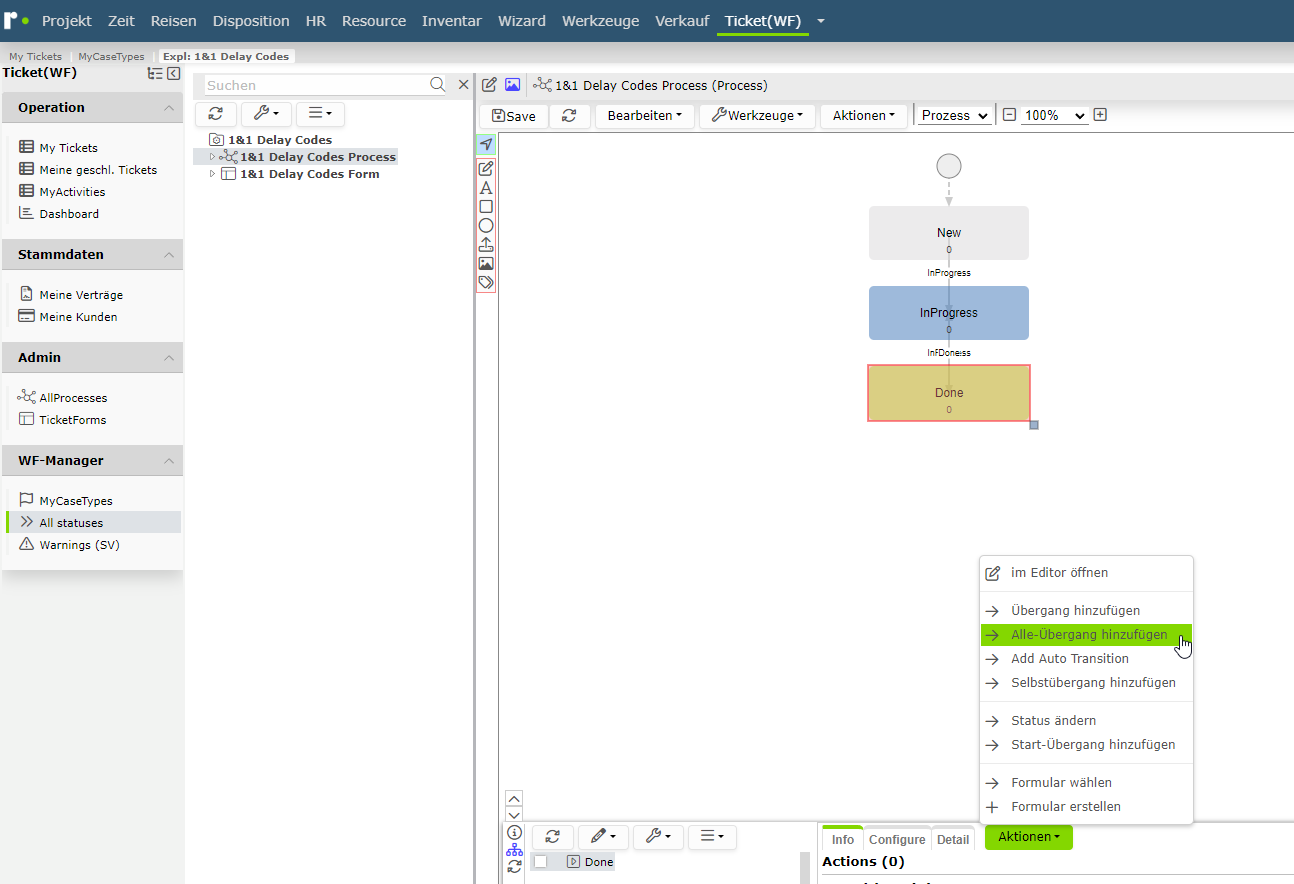Click the image insert tool in the palette
1294x884 pixels.
[486, 264]
